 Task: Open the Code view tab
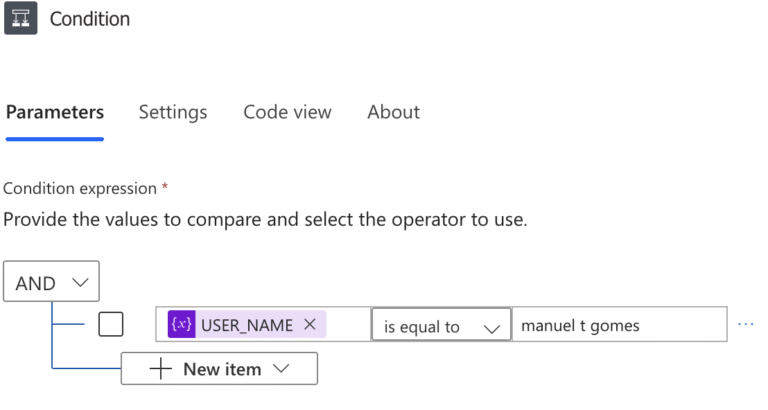[287, 112]
